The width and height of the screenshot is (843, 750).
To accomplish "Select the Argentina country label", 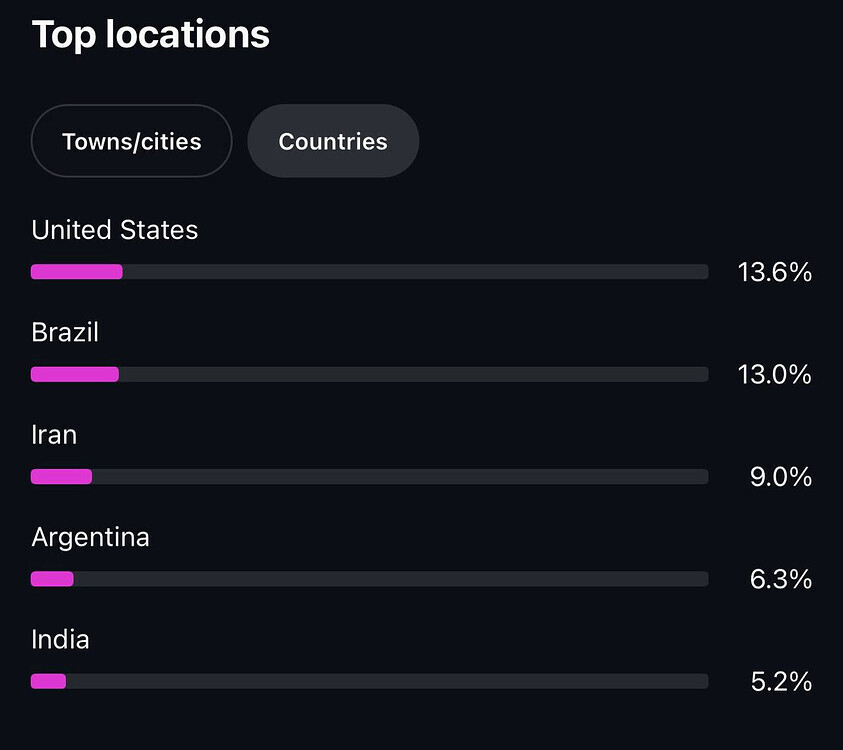I will (91, 537).
